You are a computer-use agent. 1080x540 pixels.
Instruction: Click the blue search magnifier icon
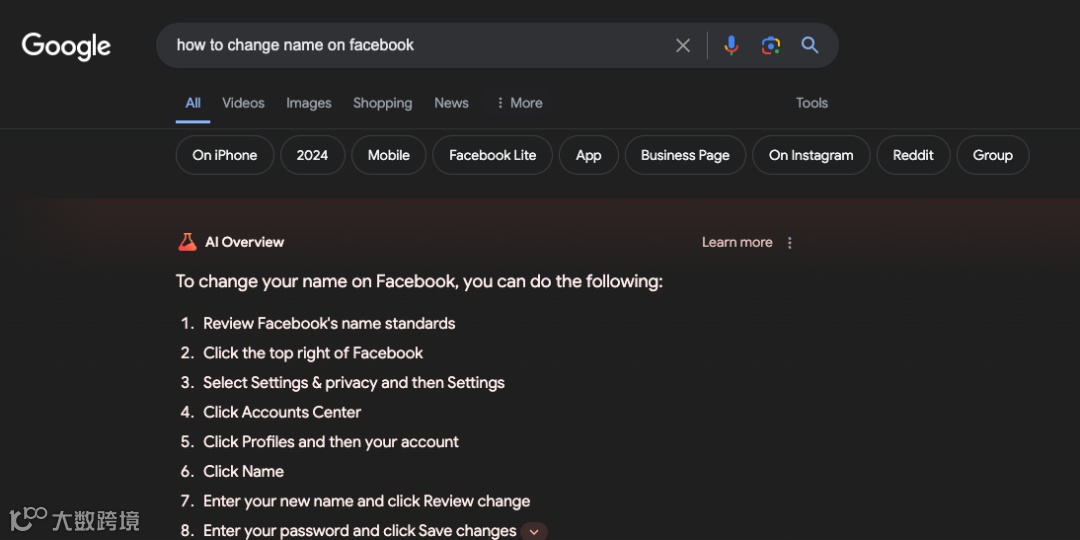(x=810, y=45)
